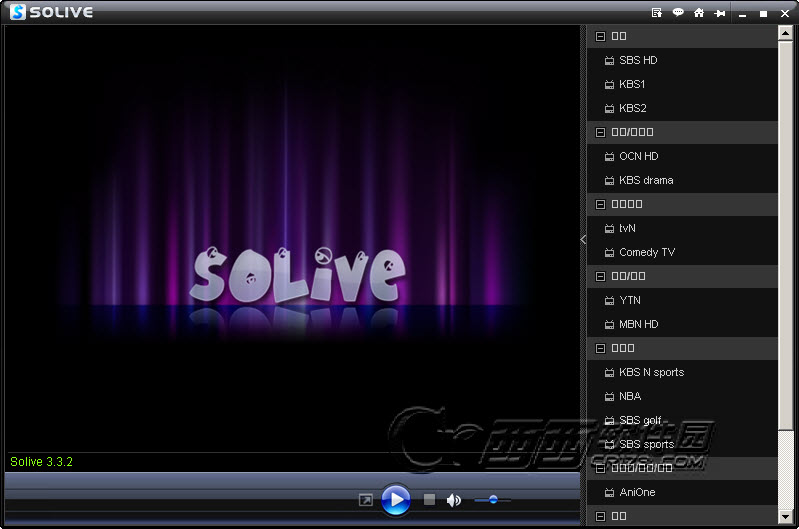Collapse the category above tvN

600,204
